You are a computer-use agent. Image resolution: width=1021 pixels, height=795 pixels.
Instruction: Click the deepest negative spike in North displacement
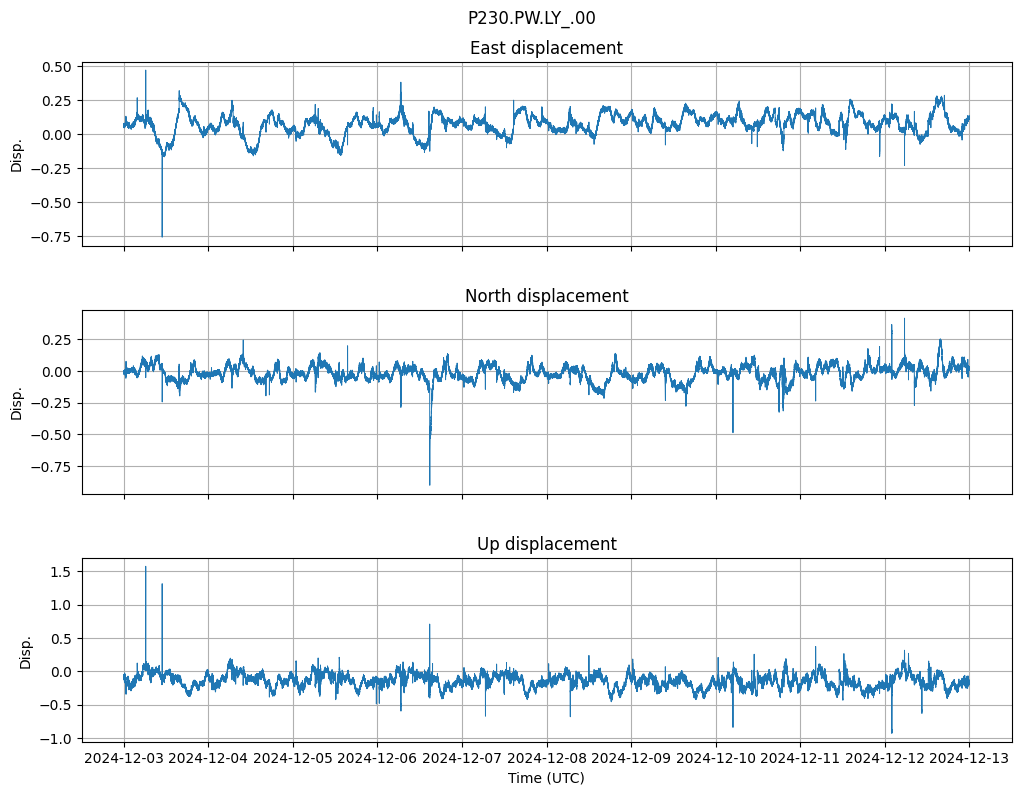[x=430, y=482]
